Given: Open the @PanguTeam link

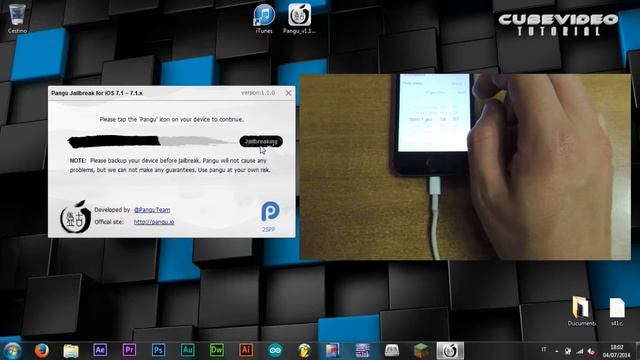Looking at the screenshot, I should [152, 210].
